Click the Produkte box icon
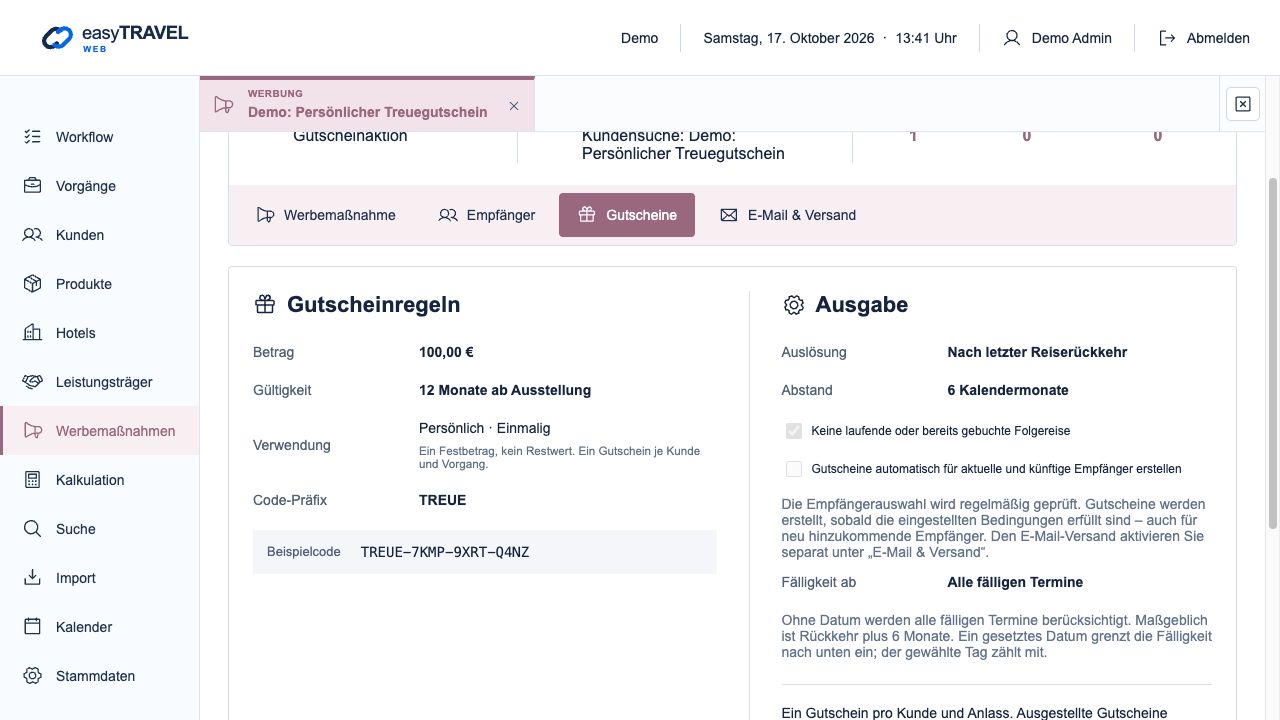1280x720 pixels. tap(33, 284)
